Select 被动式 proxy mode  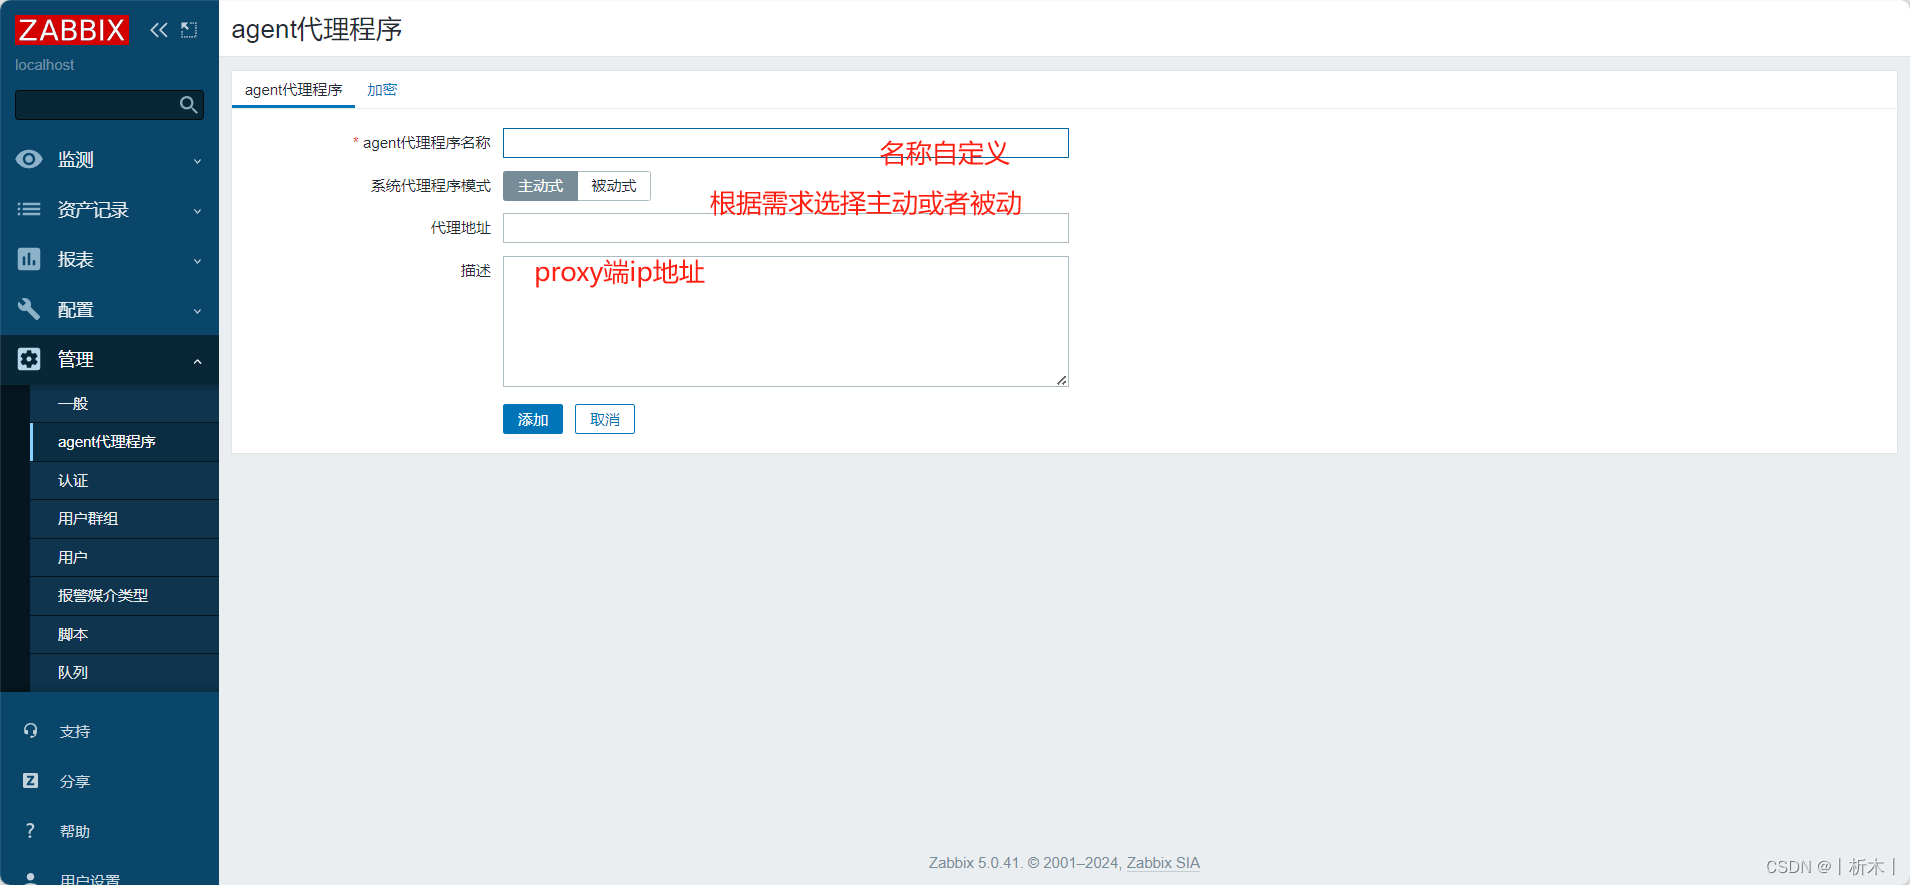click(614, 186)
